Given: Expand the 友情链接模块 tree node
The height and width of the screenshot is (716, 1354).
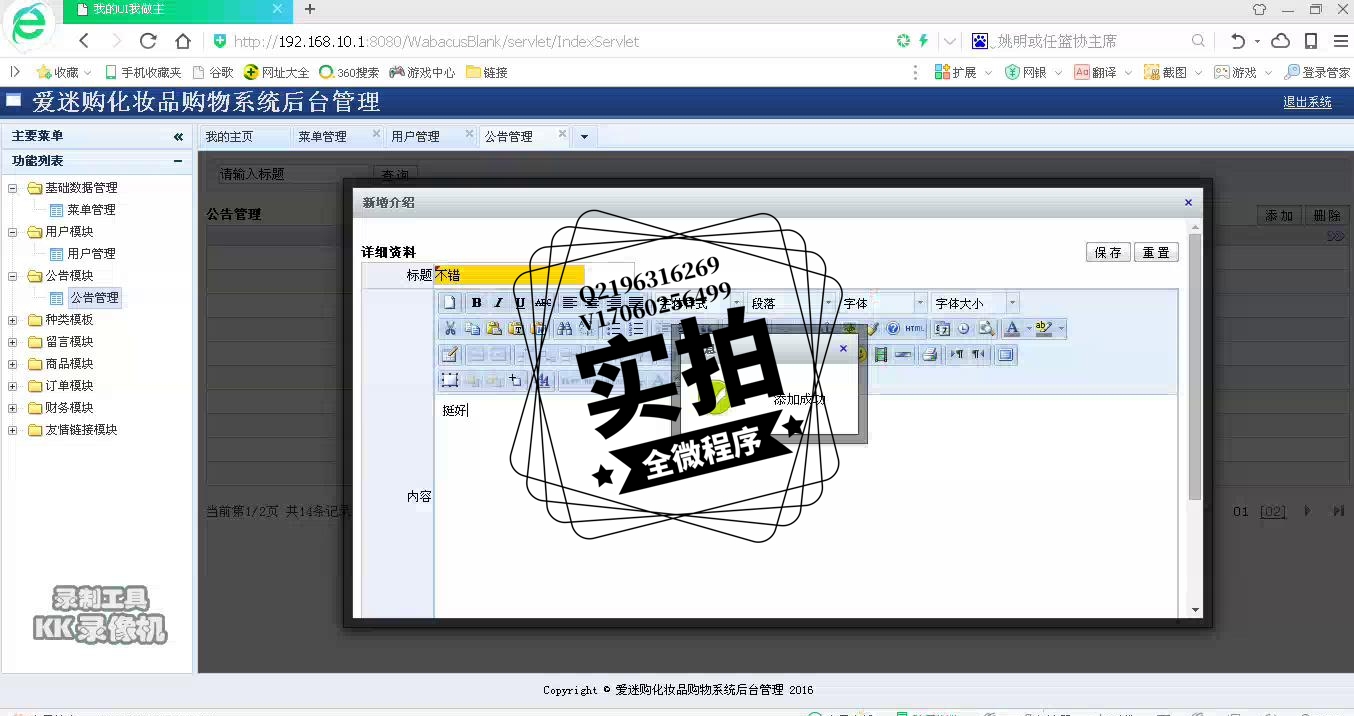Looking at the screenshot, I should tap(13, 430).
